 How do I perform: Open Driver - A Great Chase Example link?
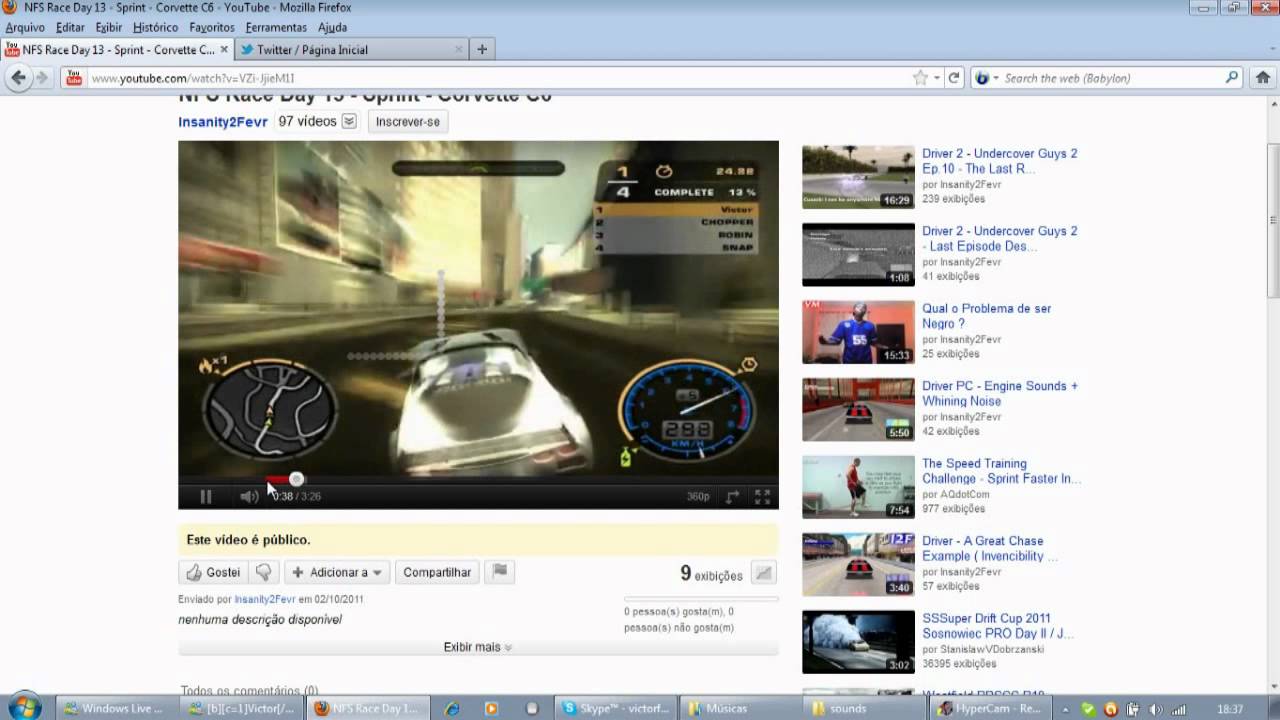tap(989, 548)
